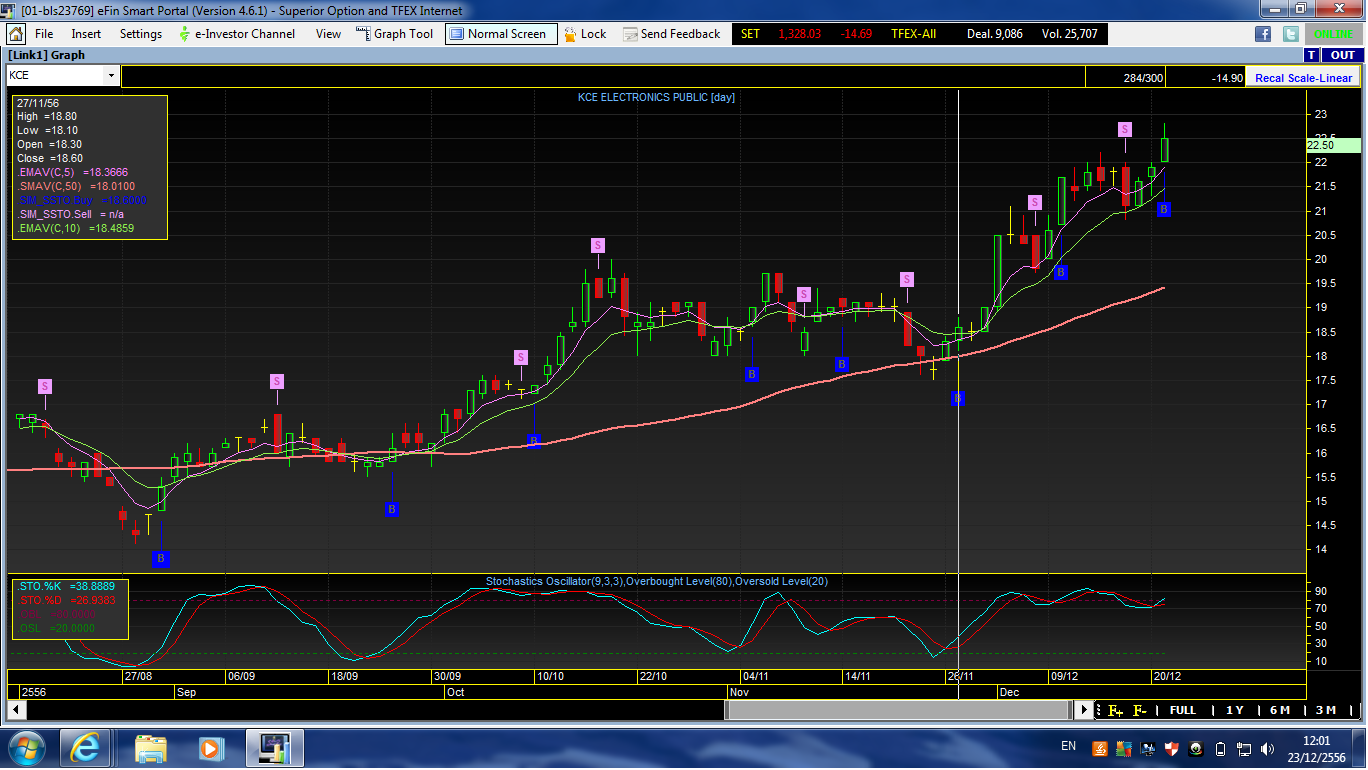Screen dimensions: 1368x770
Task: Click the EN language indicator
Action: click(x=1068, y=746)
